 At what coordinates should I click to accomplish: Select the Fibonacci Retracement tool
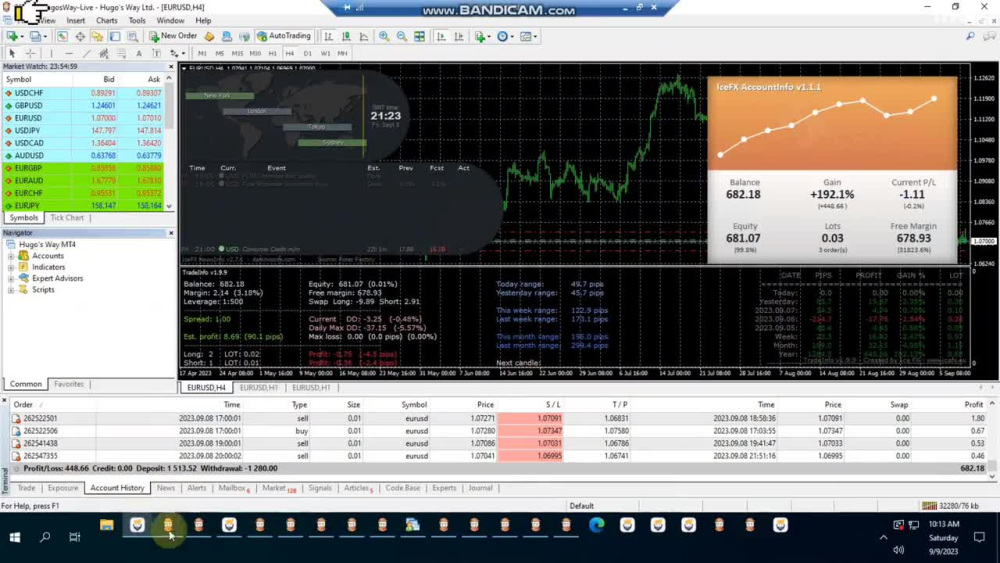tap(121, 54)
